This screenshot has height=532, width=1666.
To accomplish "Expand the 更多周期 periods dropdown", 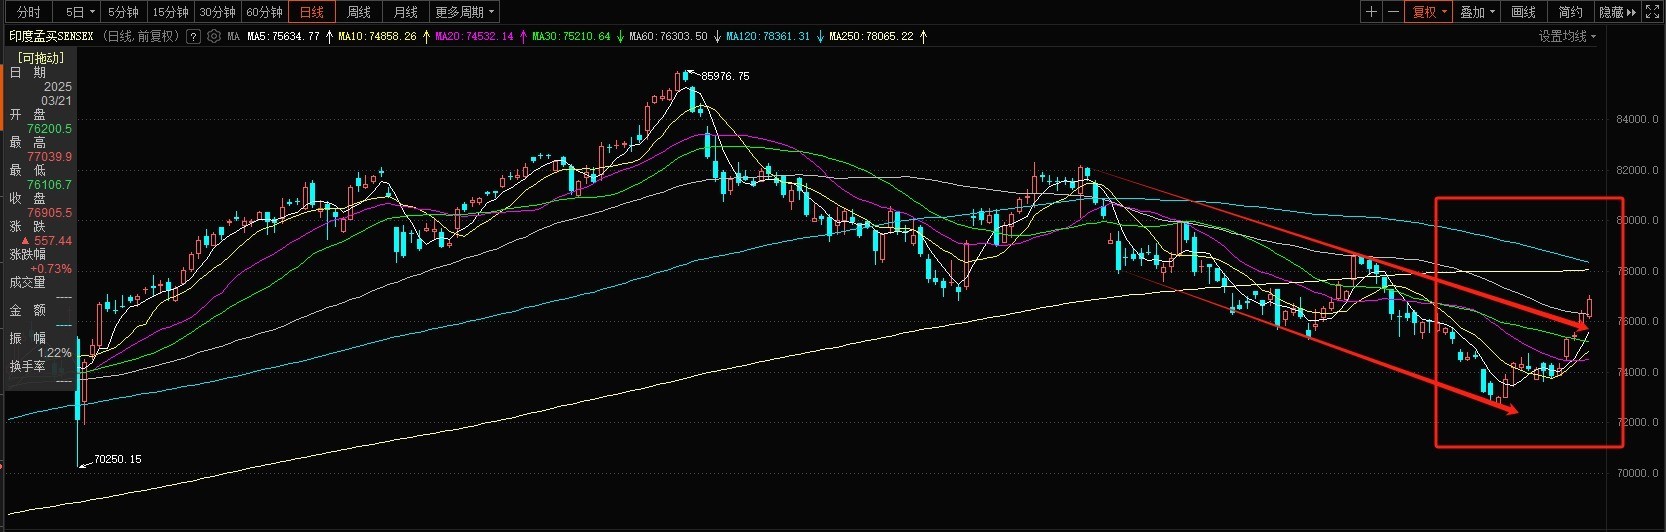I will pos(464,12).
